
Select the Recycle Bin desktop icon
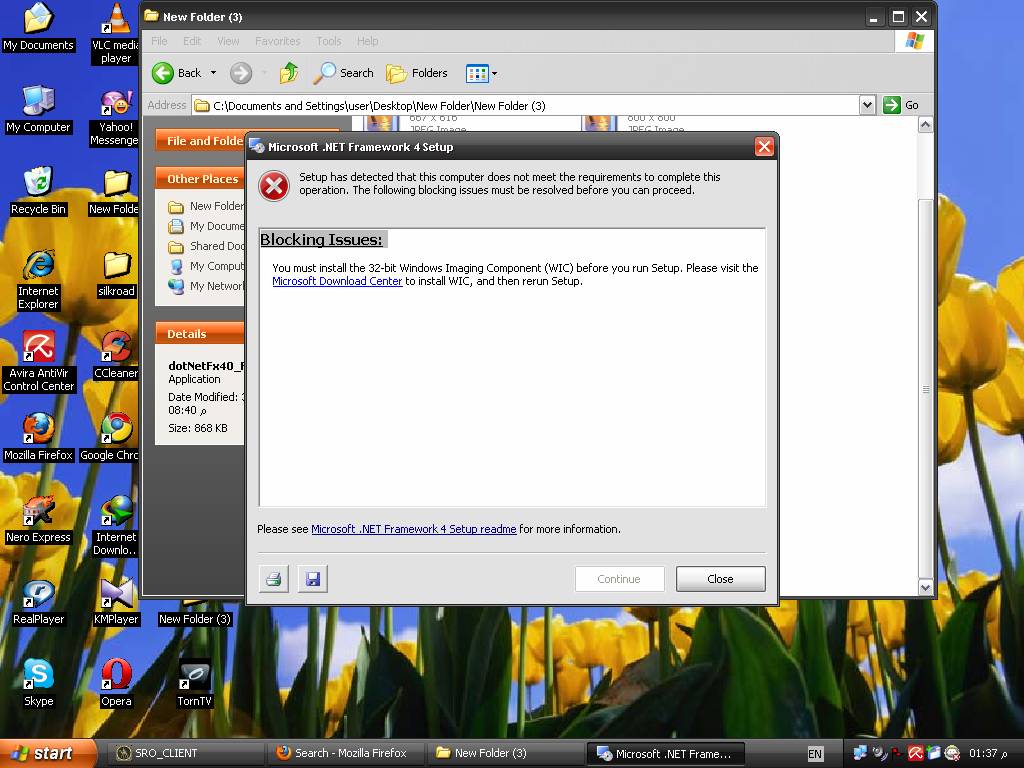(x=39, y=191)
